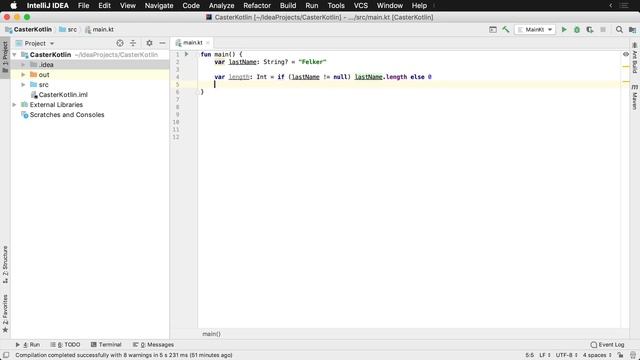Open the VCS menu
The image size is (640, 360).
(x=360, y=6)
